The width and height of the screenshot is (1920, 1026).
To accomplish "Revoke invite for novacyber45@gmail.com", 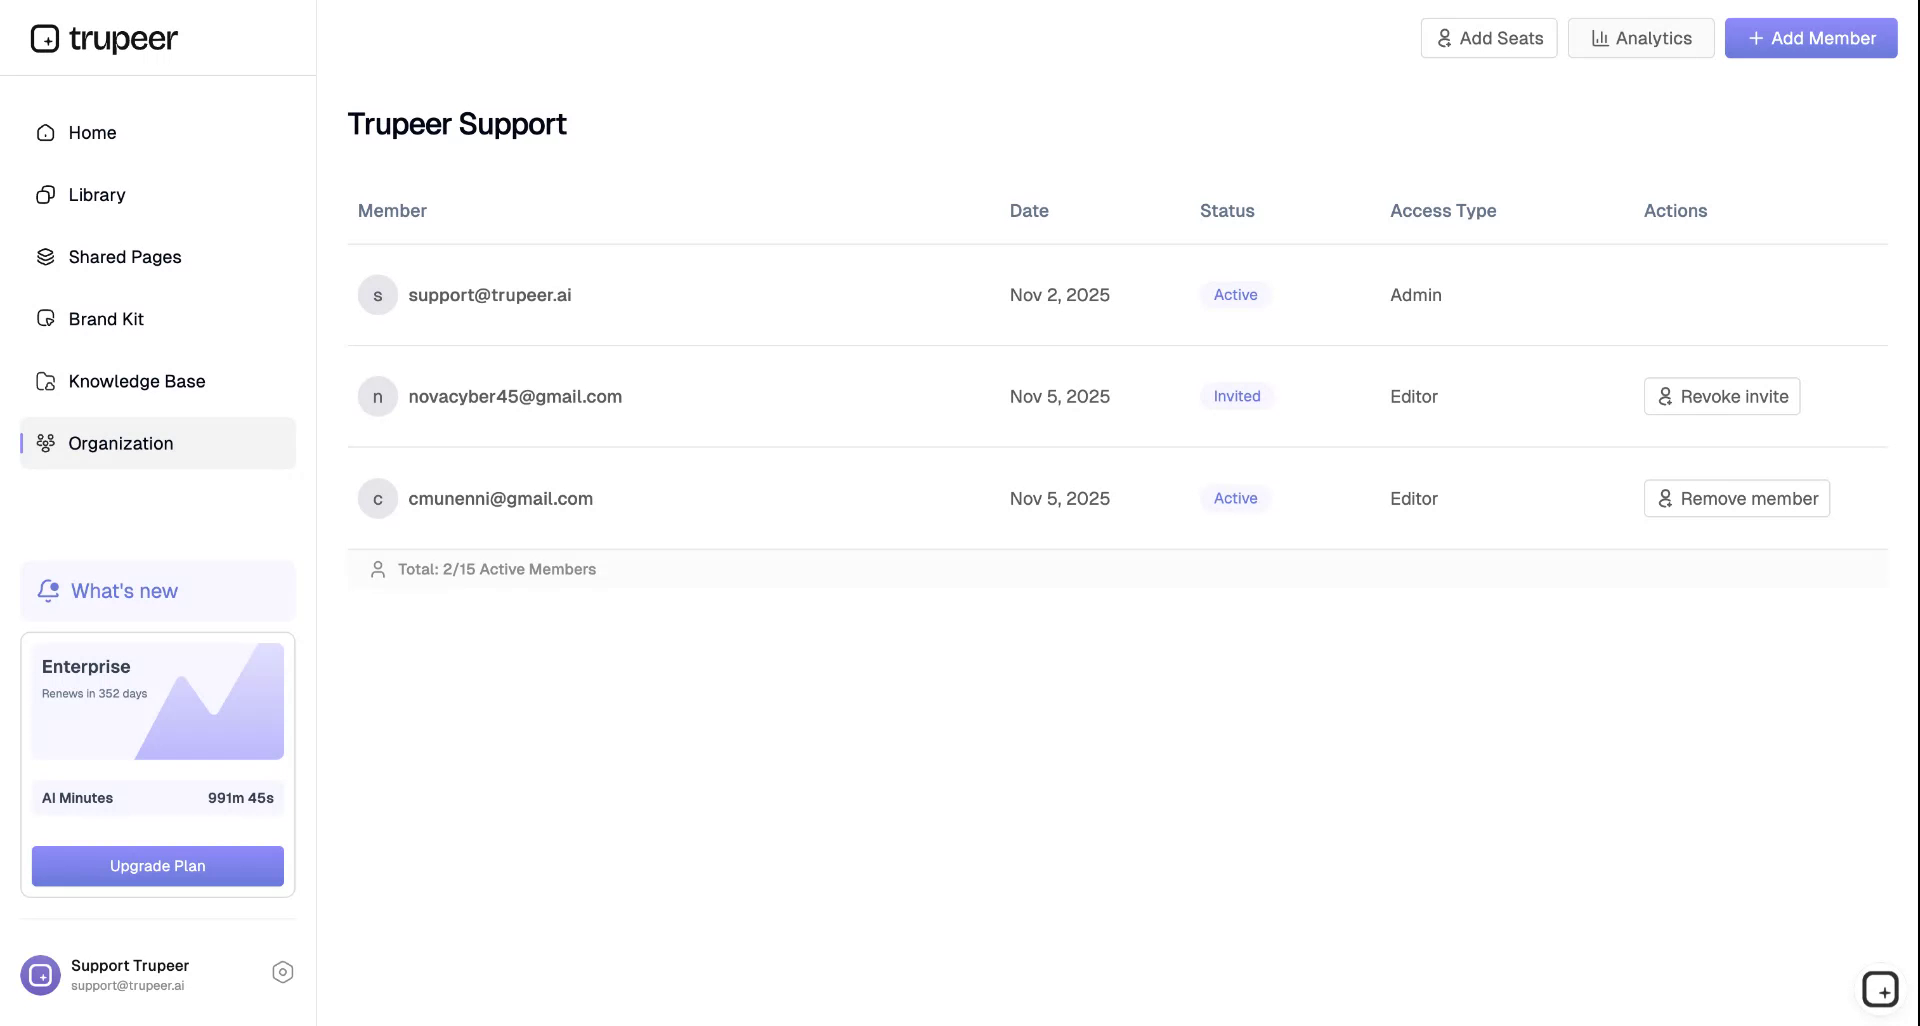I will click(x=1721, y=396).
